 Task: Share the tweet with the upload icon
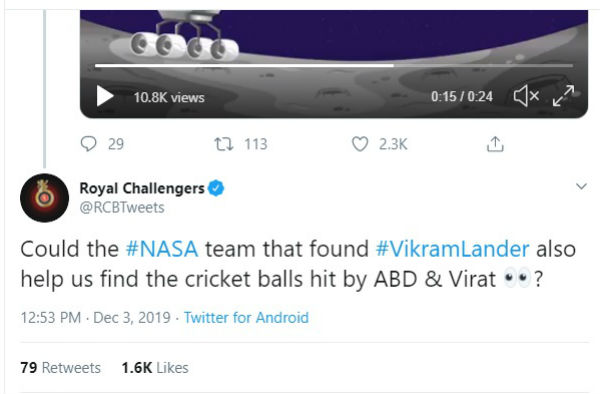(495, 144)
